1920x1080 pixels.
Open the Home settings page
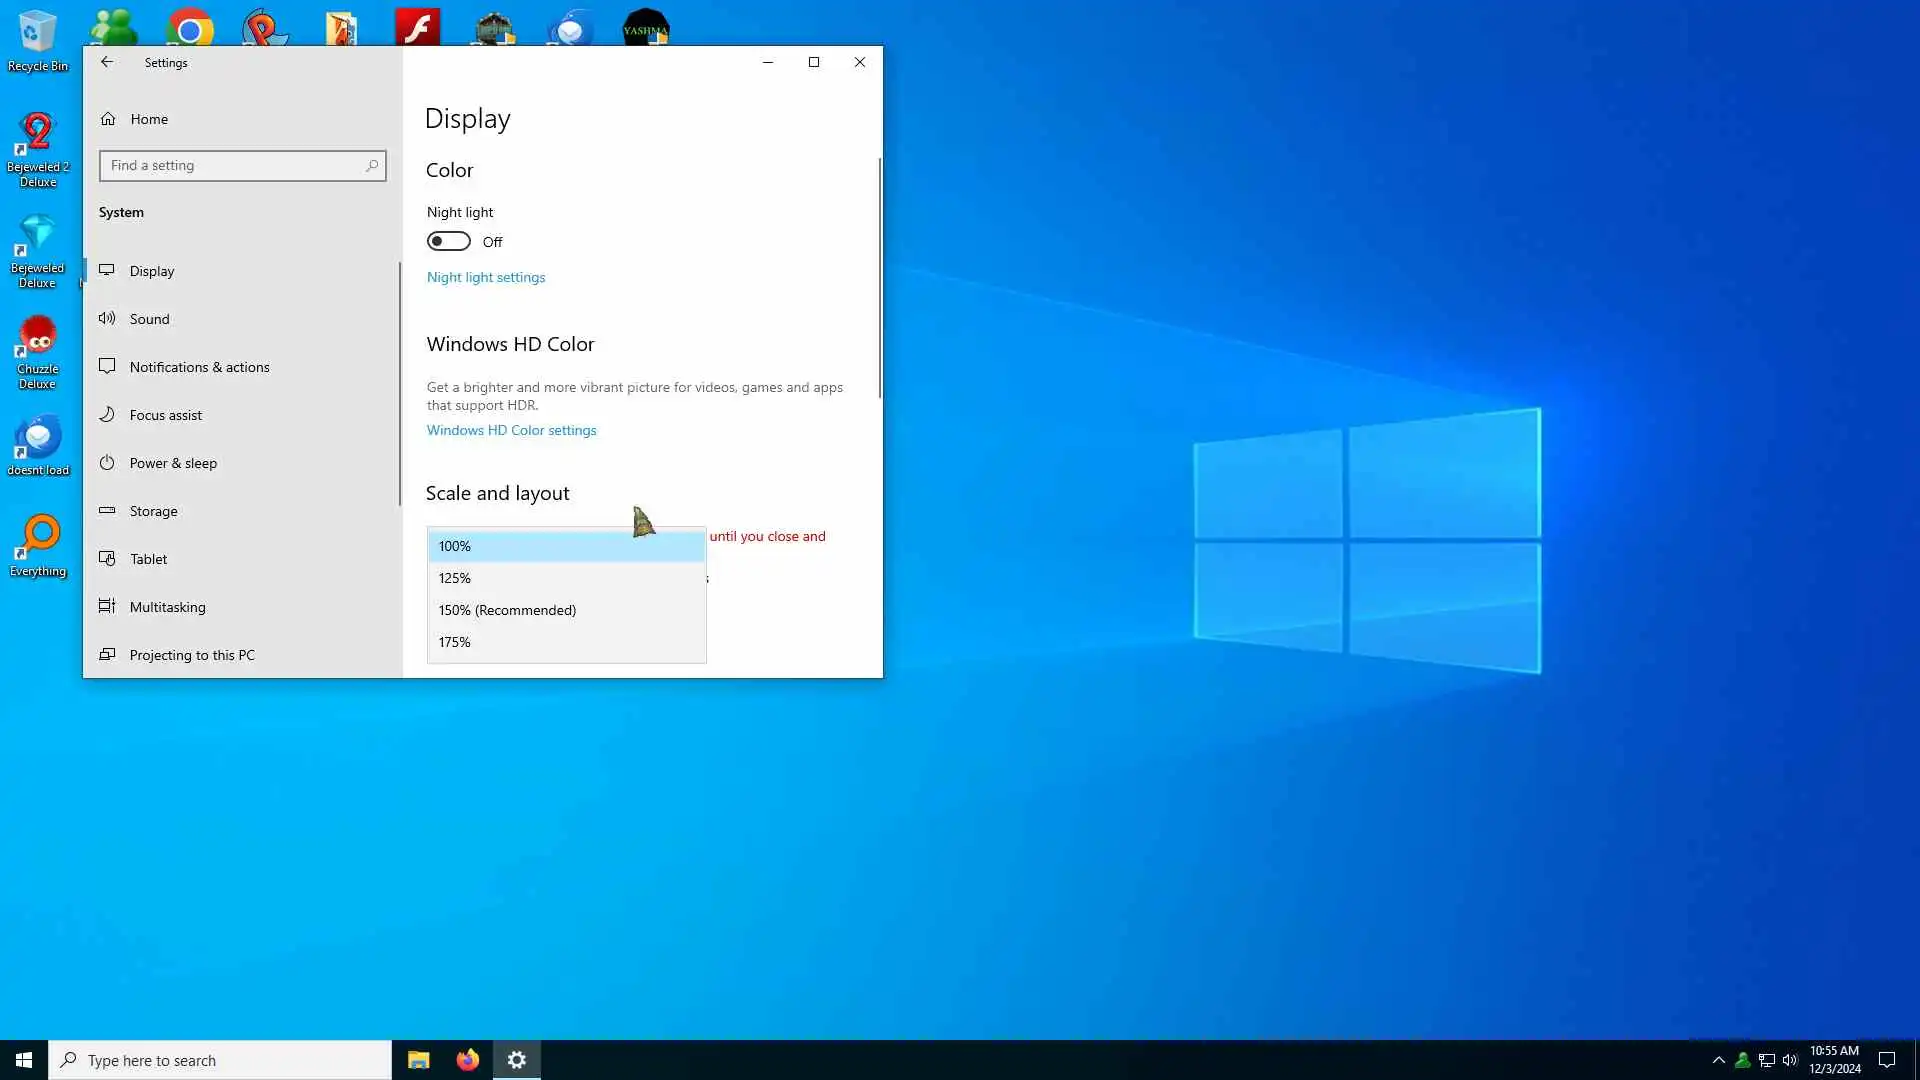click(148, 119)
